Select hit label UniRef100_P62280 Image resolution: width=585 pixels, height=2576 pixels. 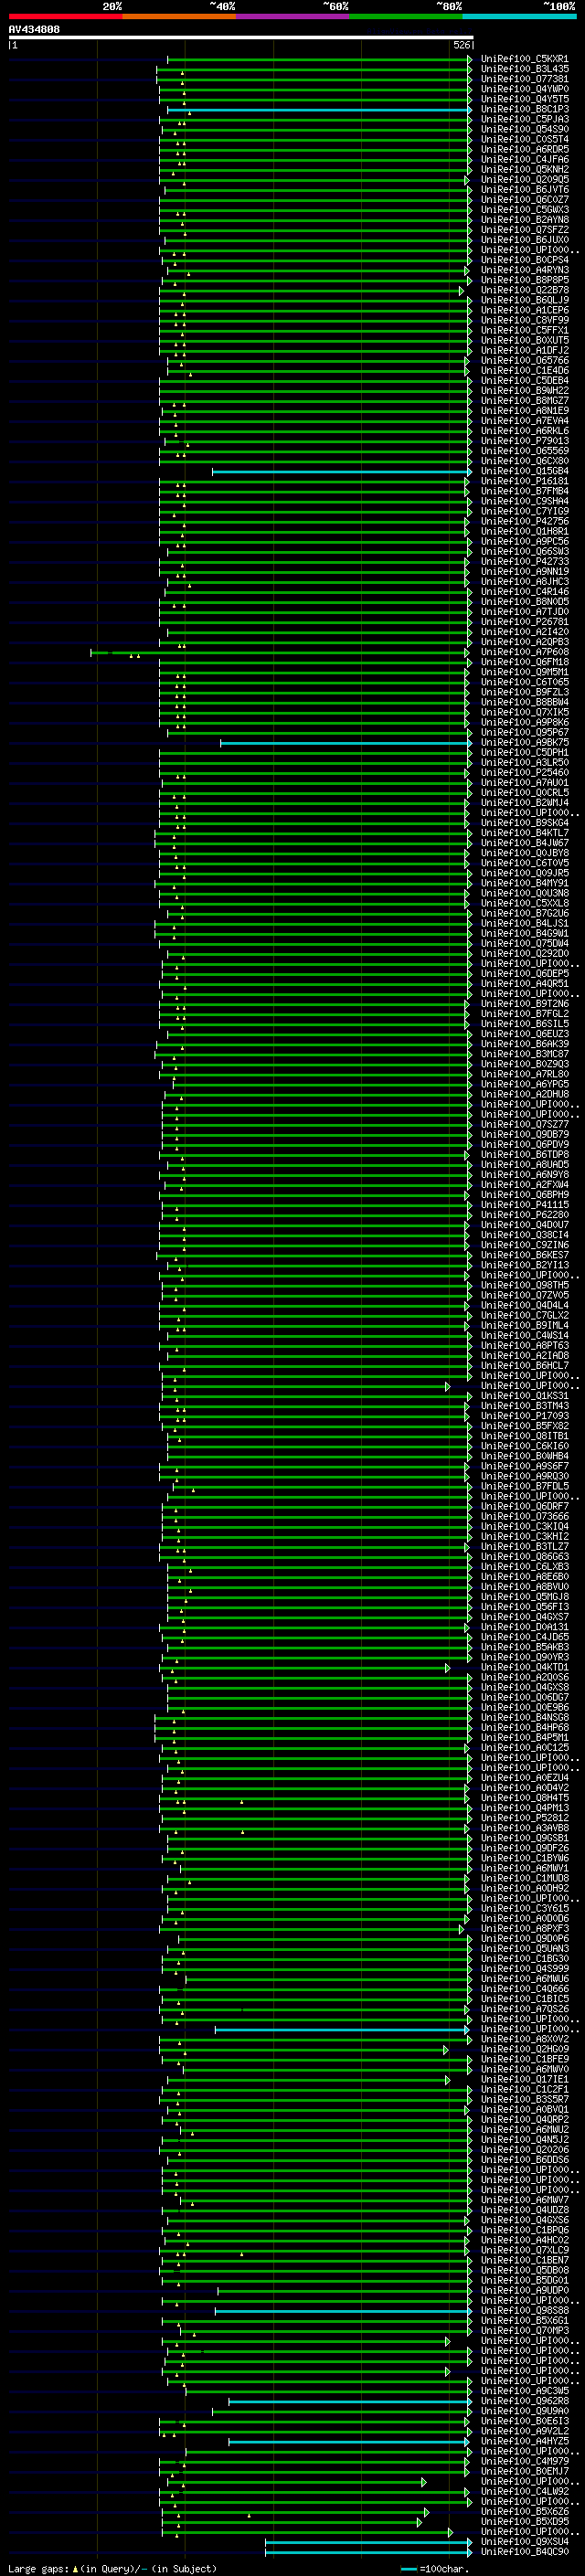coord(525,1215)
